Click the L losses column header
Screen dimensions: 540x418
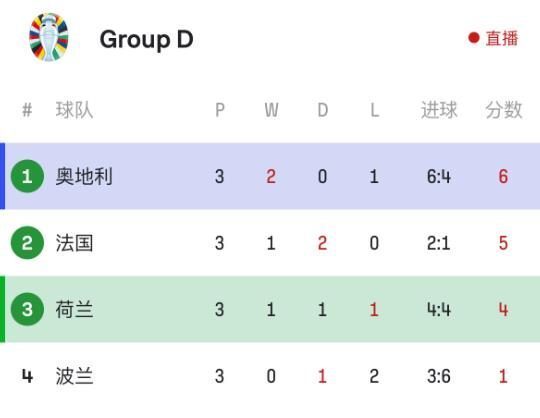click(x=375, y=111)
